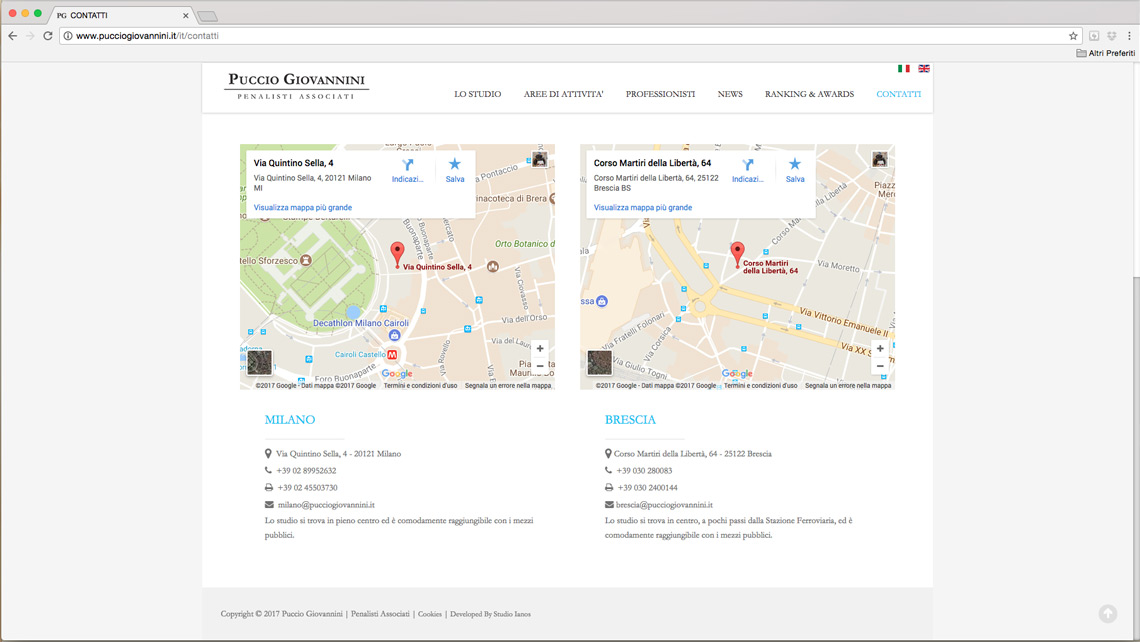Click Brescia fax +39 030 2400144
Viewport: 1140px width, 642px height.
[647, 488]
